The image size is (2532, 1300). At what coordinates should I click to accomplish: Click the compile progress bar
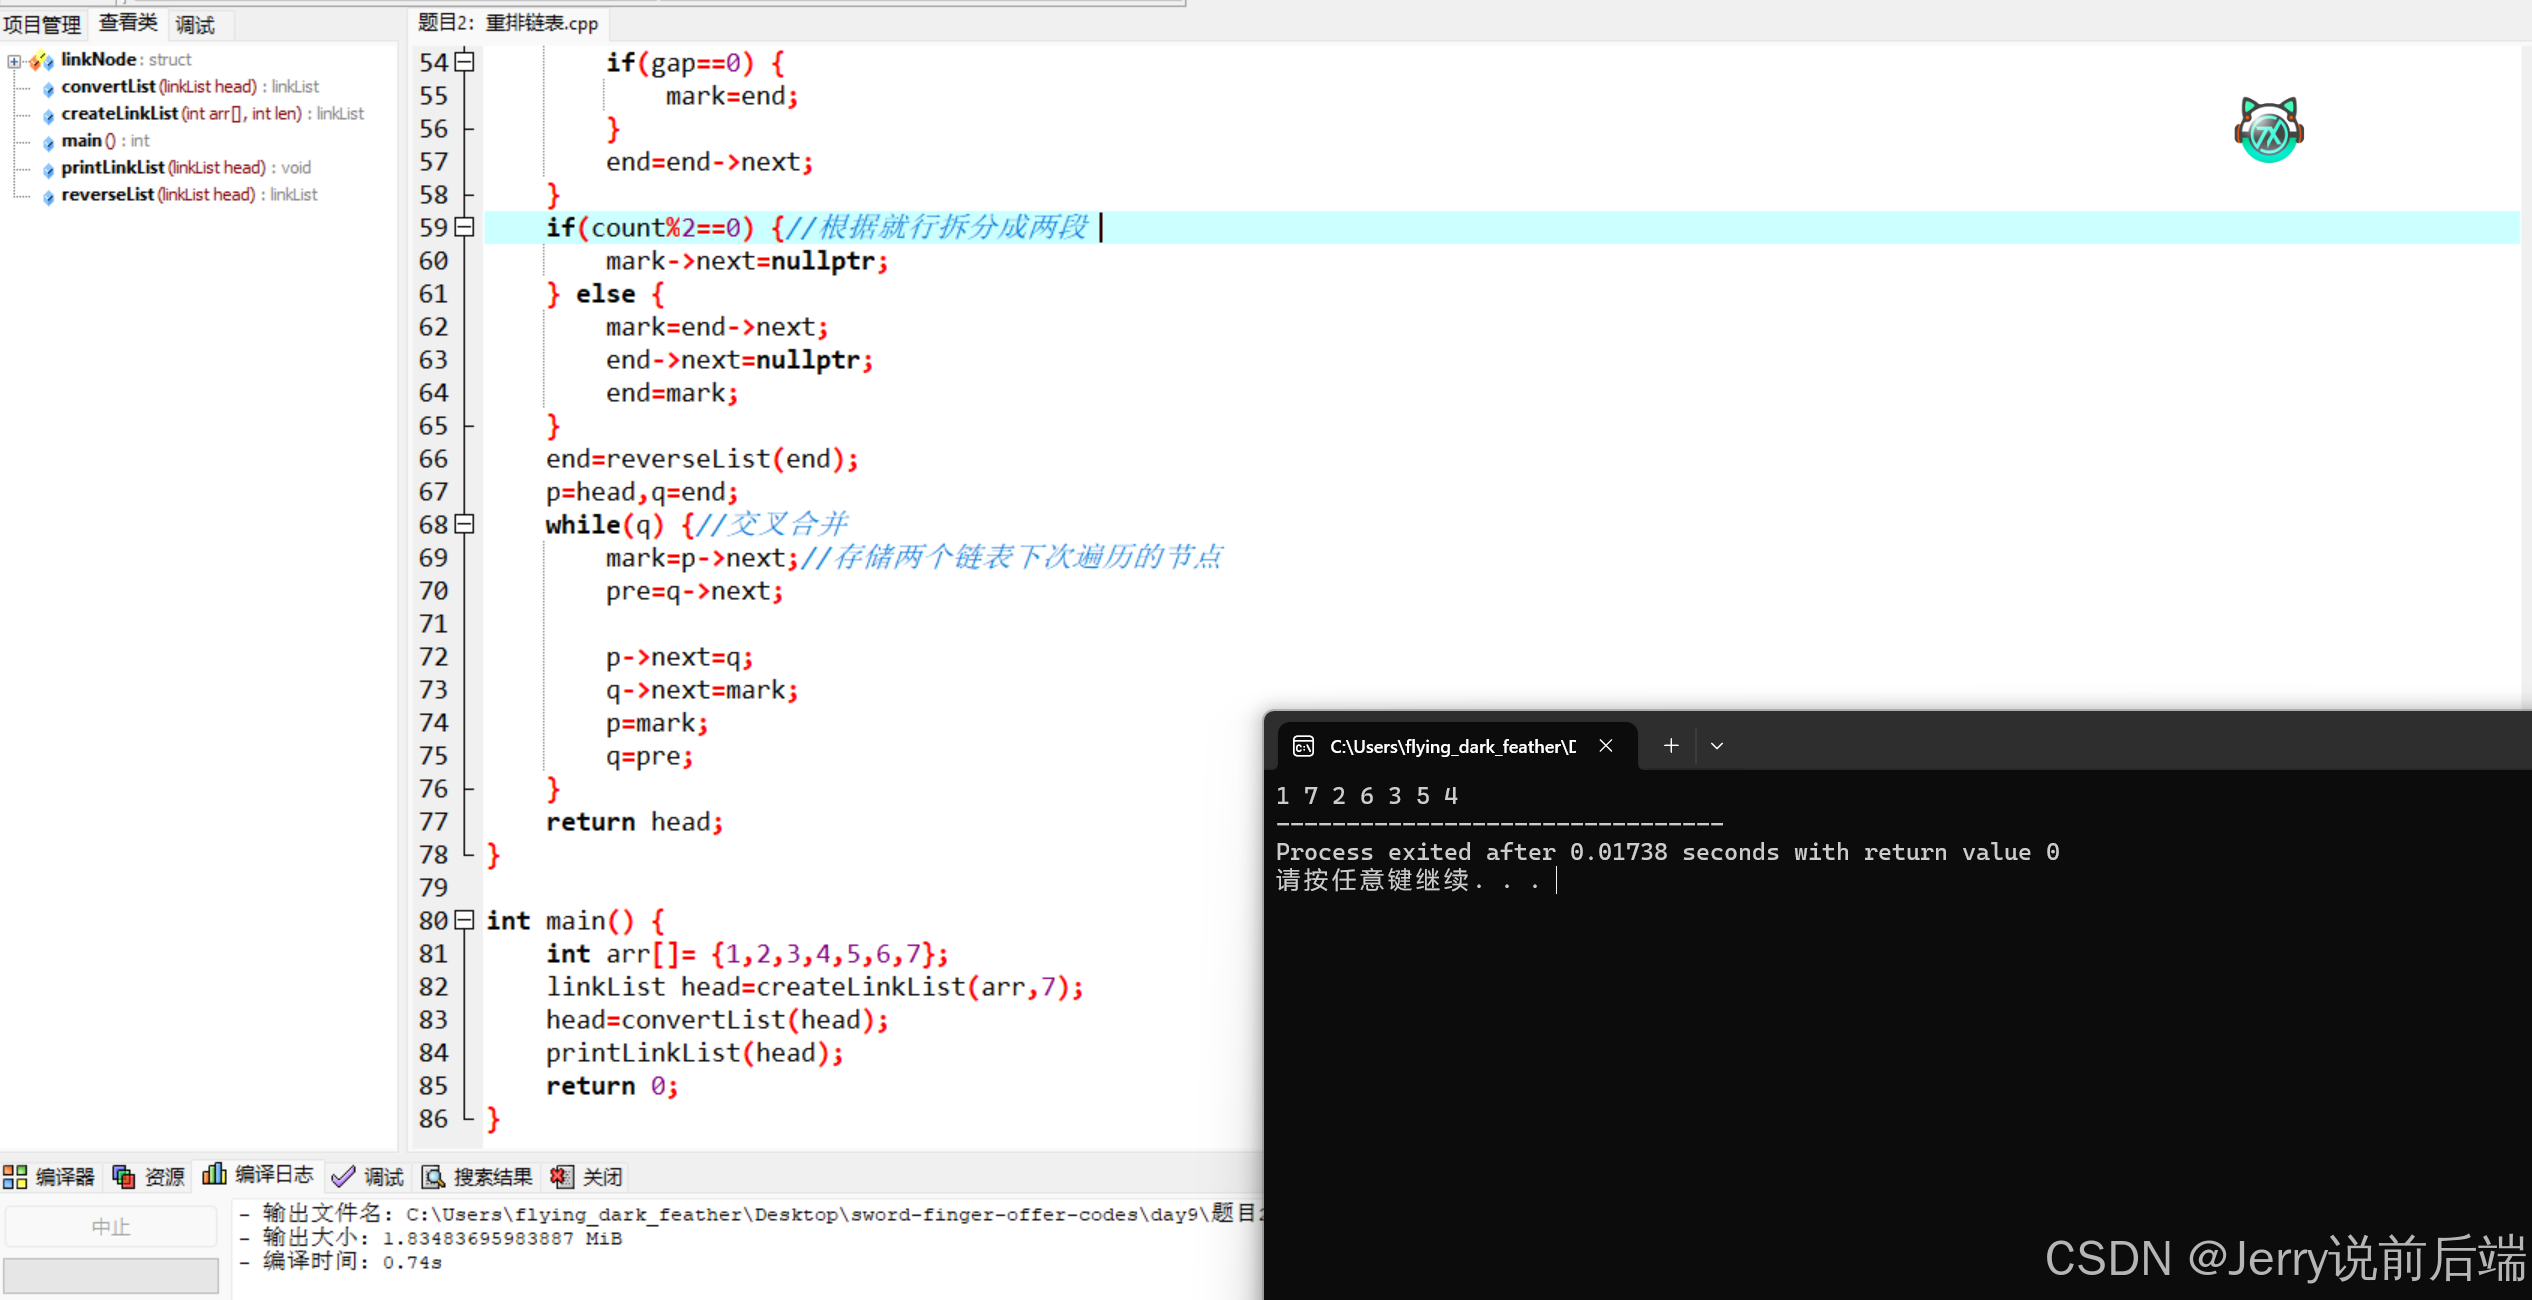tap(110, 1275)
